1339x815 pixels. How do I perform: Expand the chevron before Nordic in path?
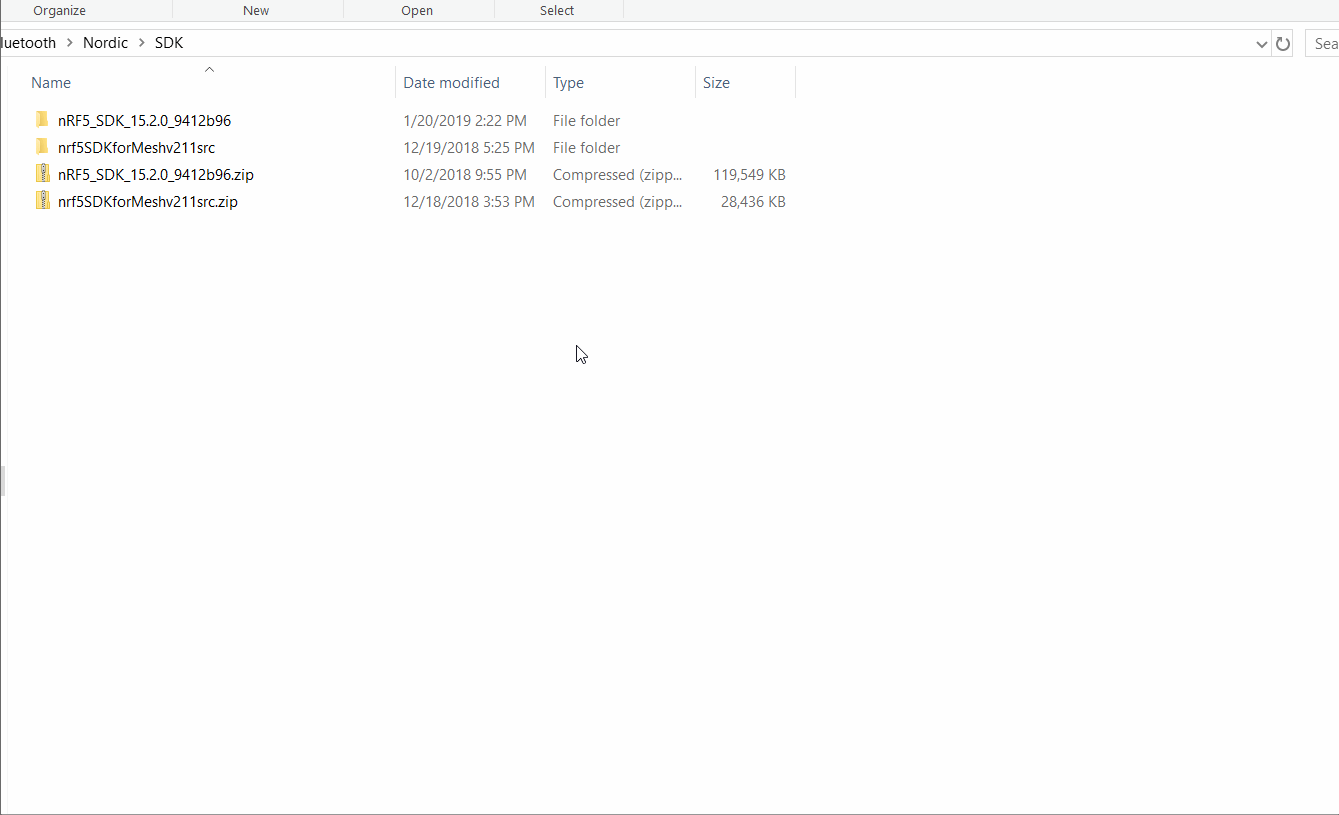pos(70,43)
